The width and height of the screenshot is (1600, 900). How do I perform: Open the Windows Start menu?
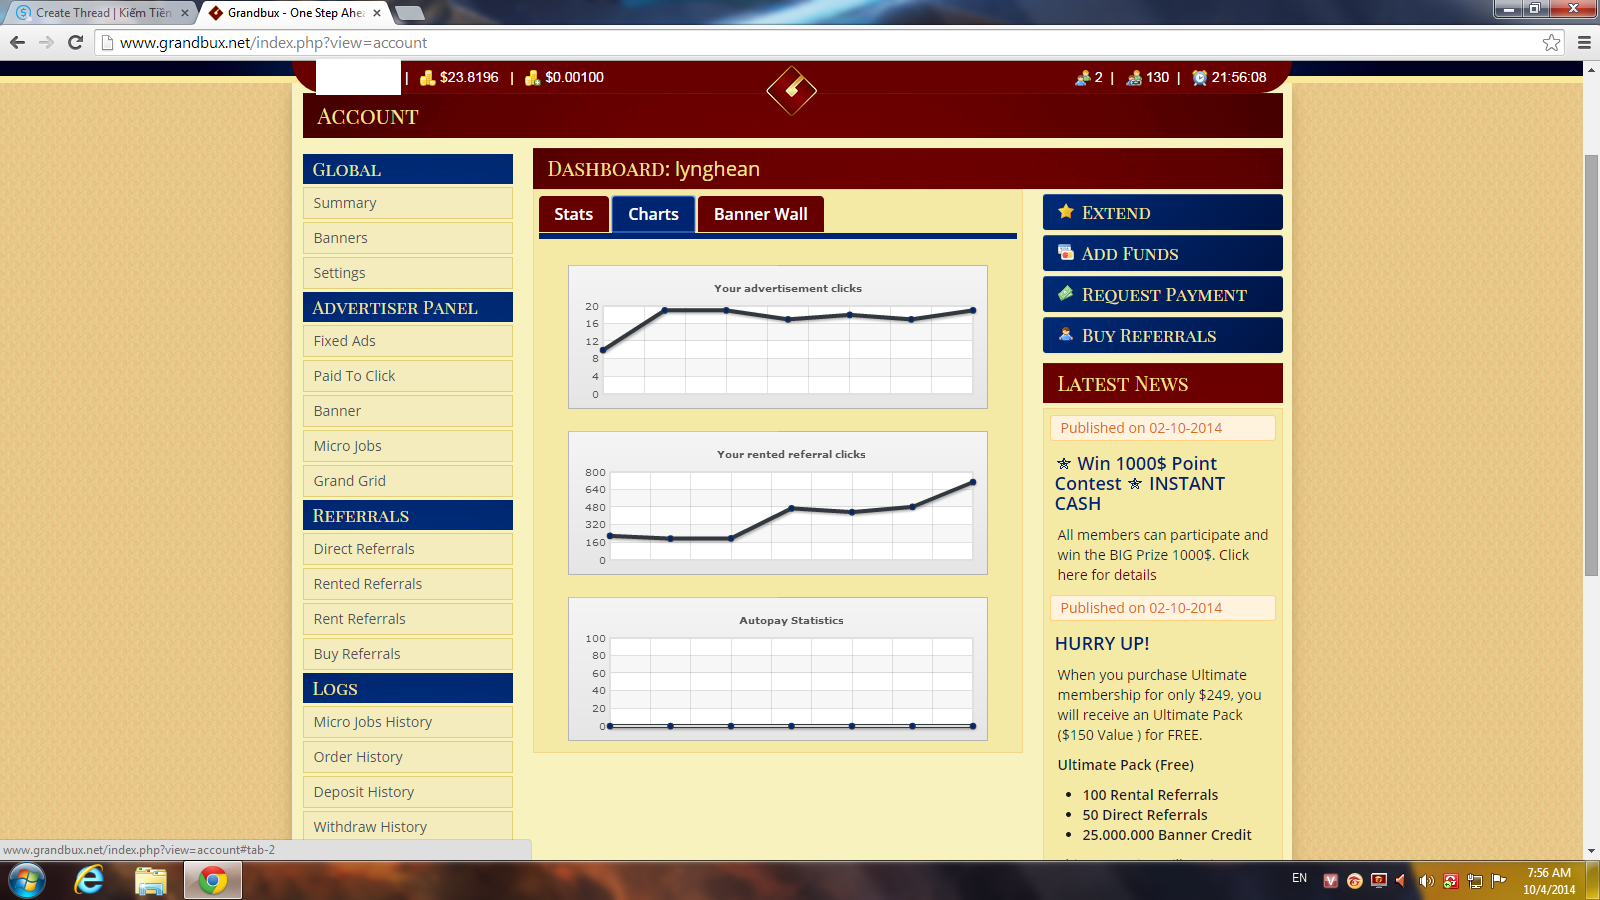(27, 881)
